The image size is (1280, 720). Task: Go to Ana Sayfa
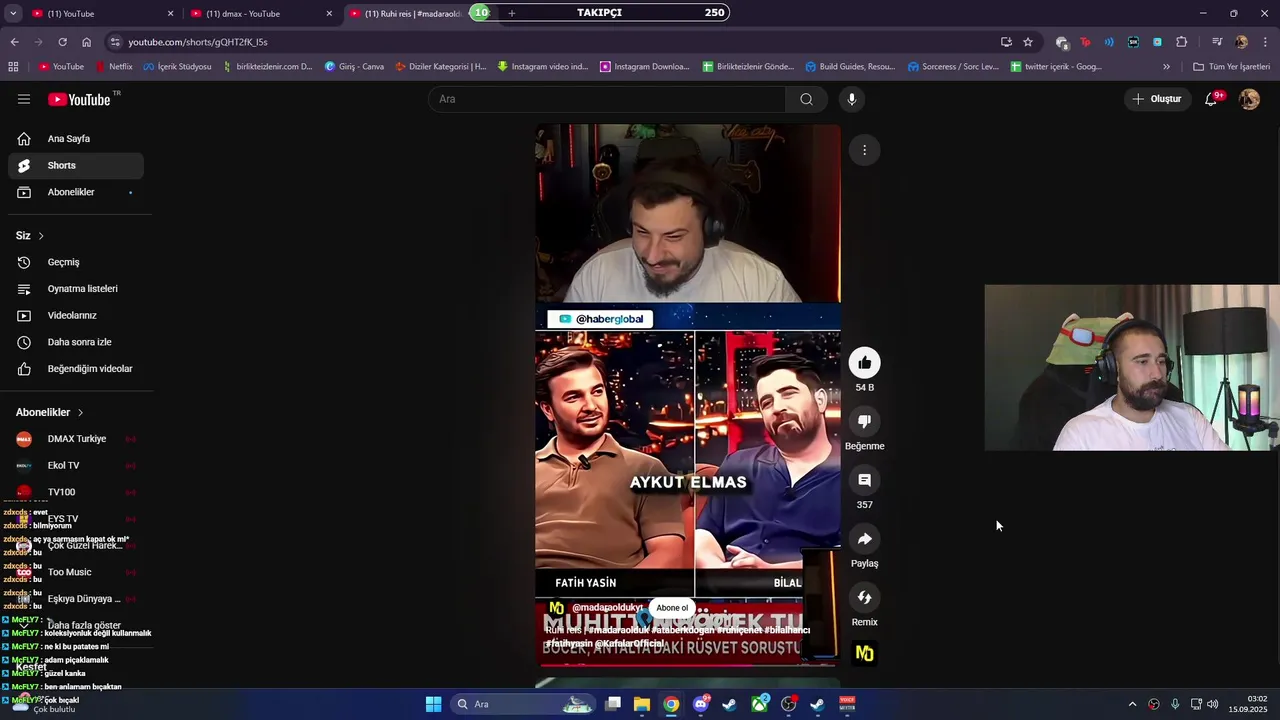76,139
